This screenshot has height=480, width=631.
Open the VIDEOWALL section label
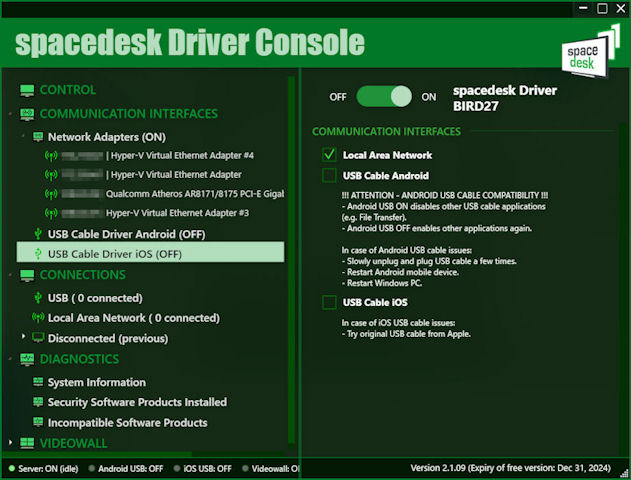pyautogui.click(x=73, y=443)
